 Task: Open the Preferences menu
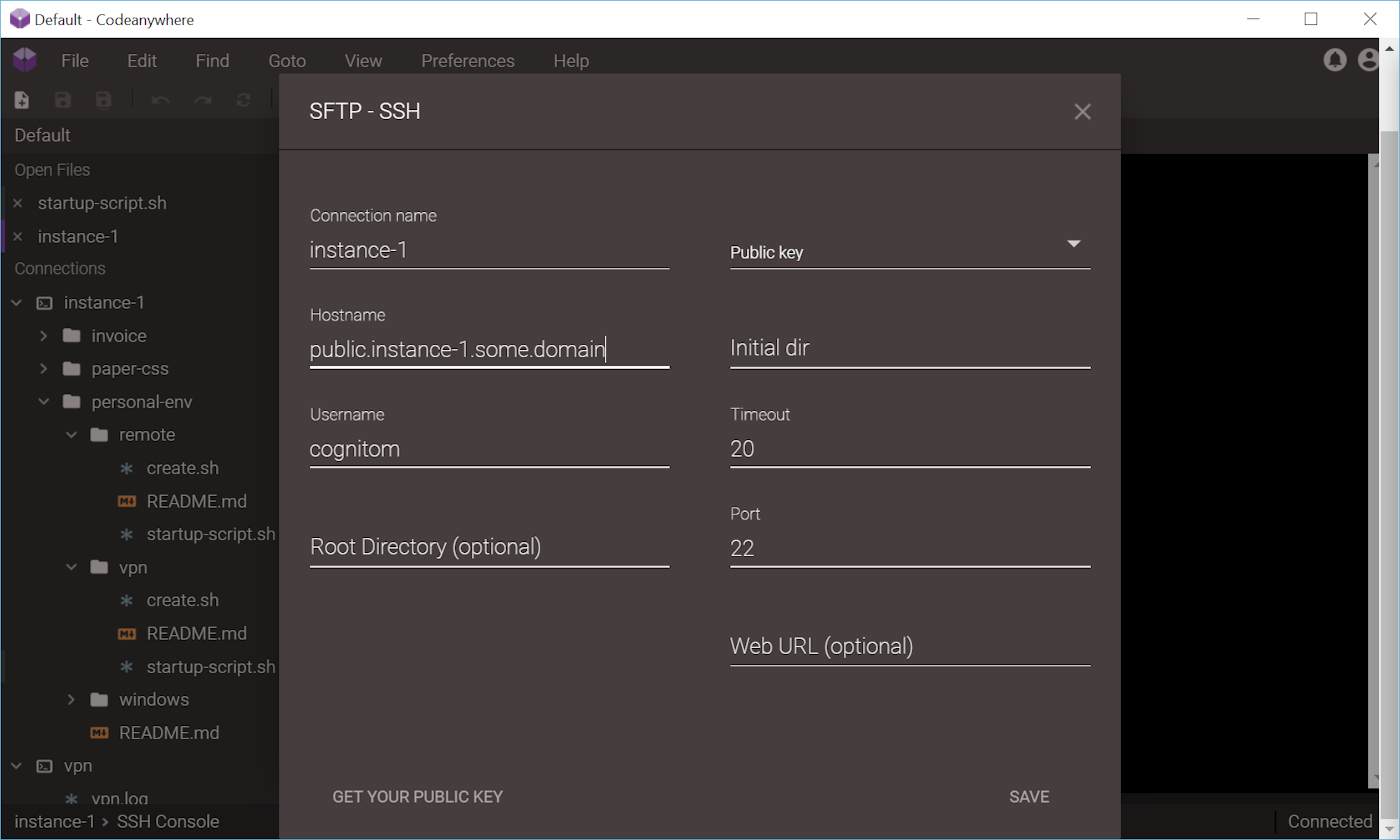coord(468,61)
